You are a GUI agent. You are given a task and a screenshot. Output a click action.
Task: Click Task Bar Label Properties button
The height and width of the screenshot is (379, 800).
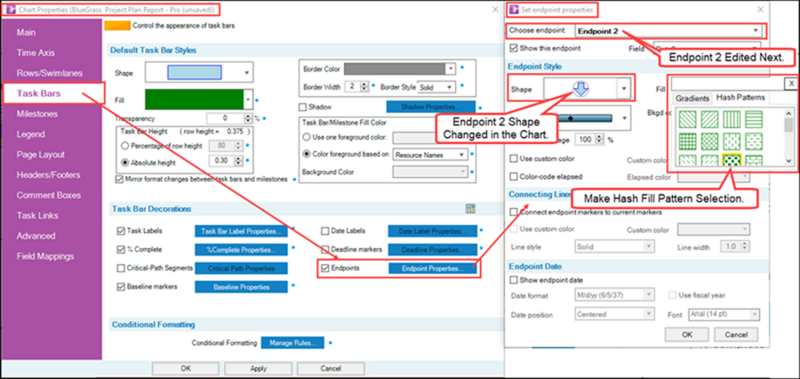coord(241,232)
